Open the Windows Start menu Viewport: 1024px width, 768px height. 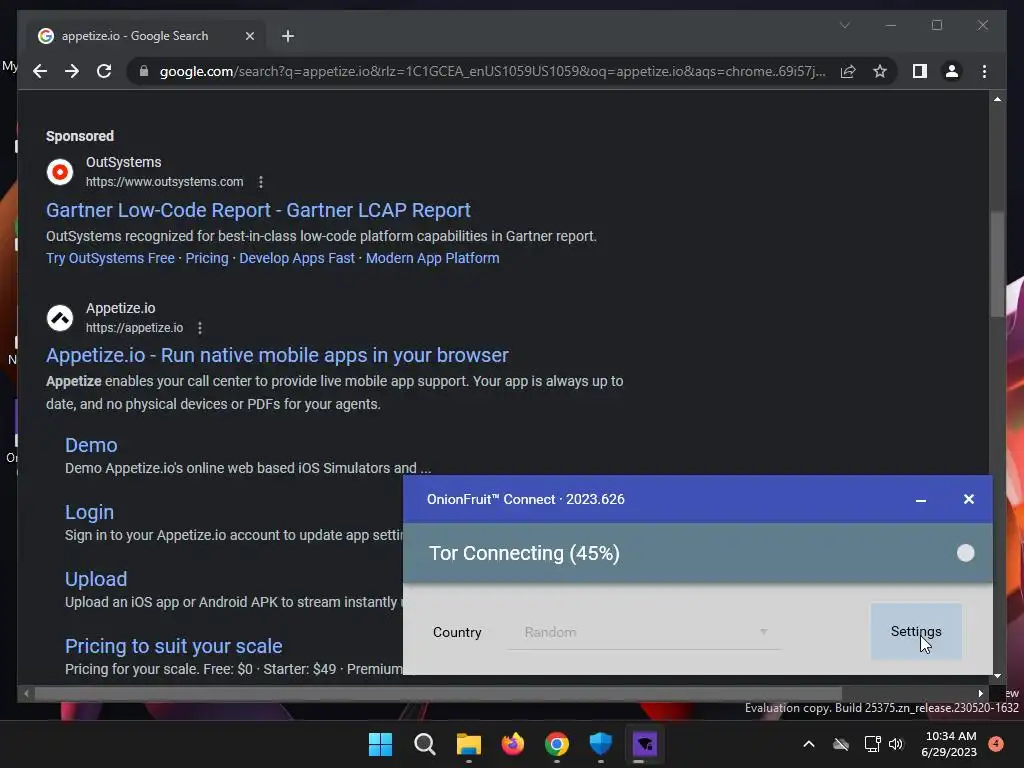point(381,744)
